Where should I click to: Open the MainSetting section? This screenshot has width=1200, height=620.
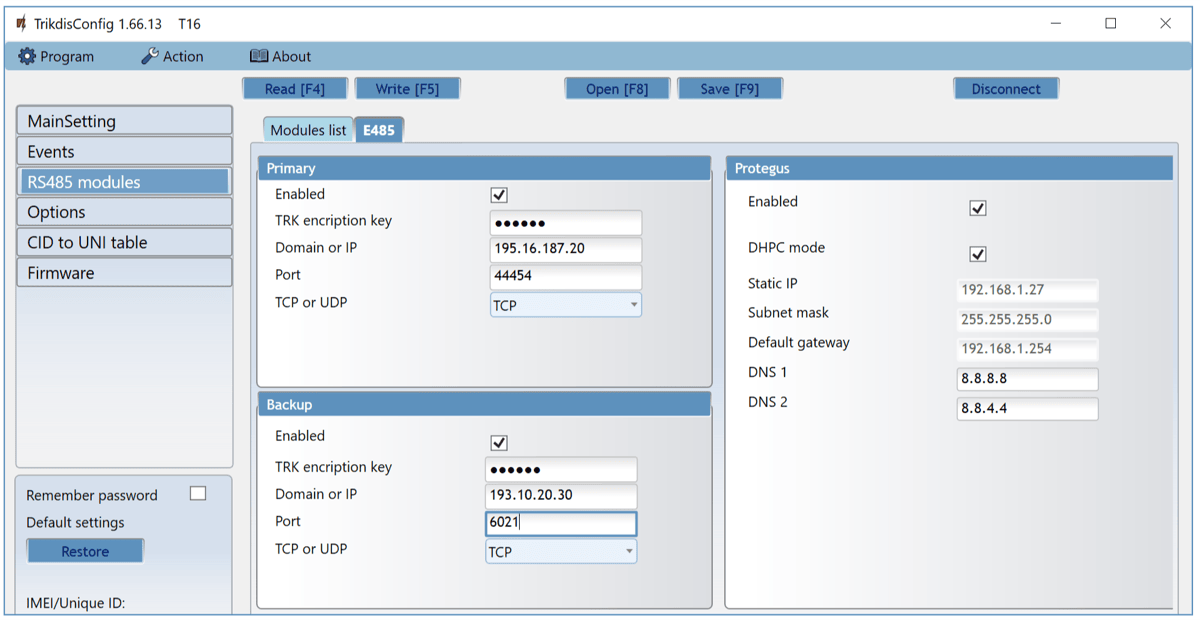124,121
